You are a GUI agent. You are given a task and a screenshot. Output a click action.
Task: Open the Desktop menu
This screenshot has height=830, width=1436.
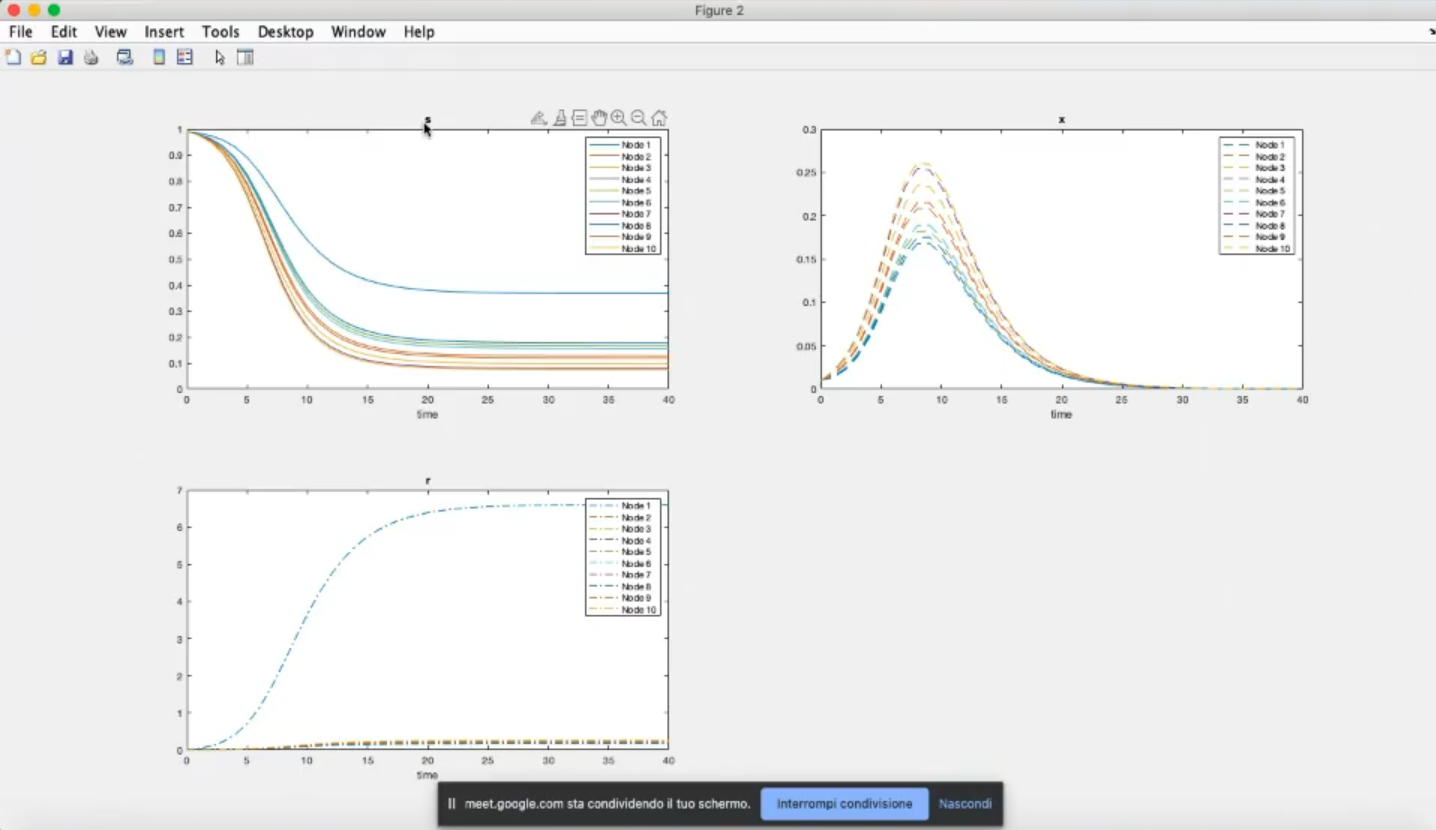285,32
